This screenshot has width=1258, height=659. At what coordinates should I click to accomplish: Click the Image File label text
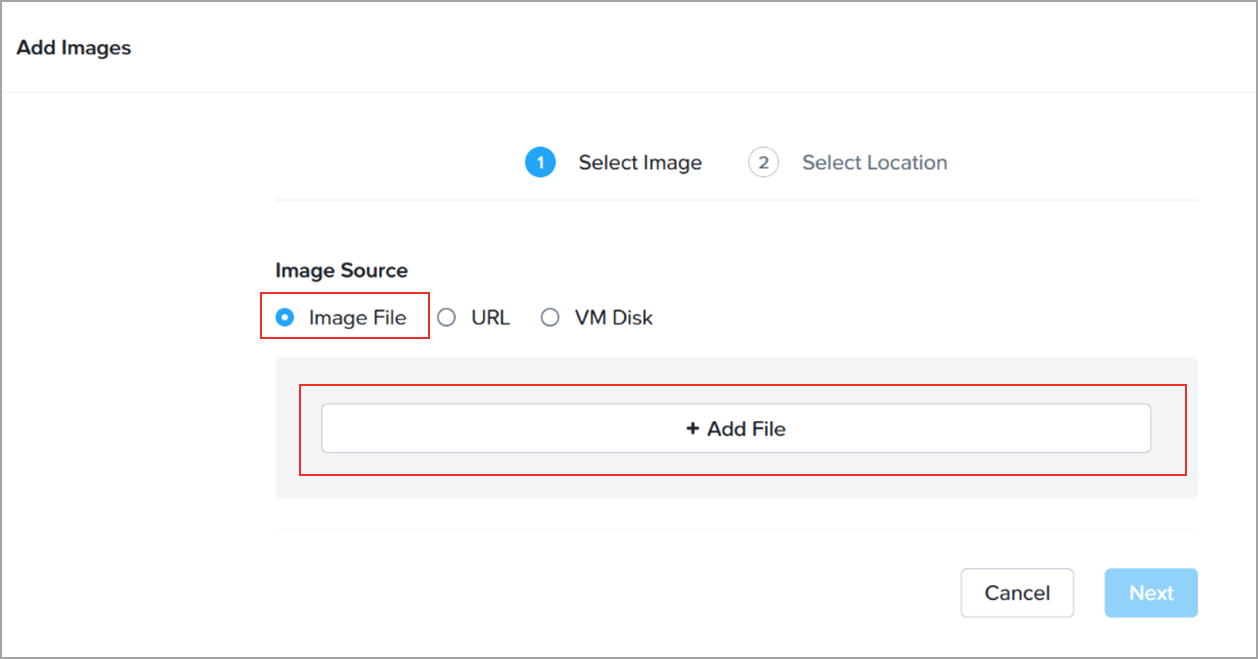tap(357, 318)
